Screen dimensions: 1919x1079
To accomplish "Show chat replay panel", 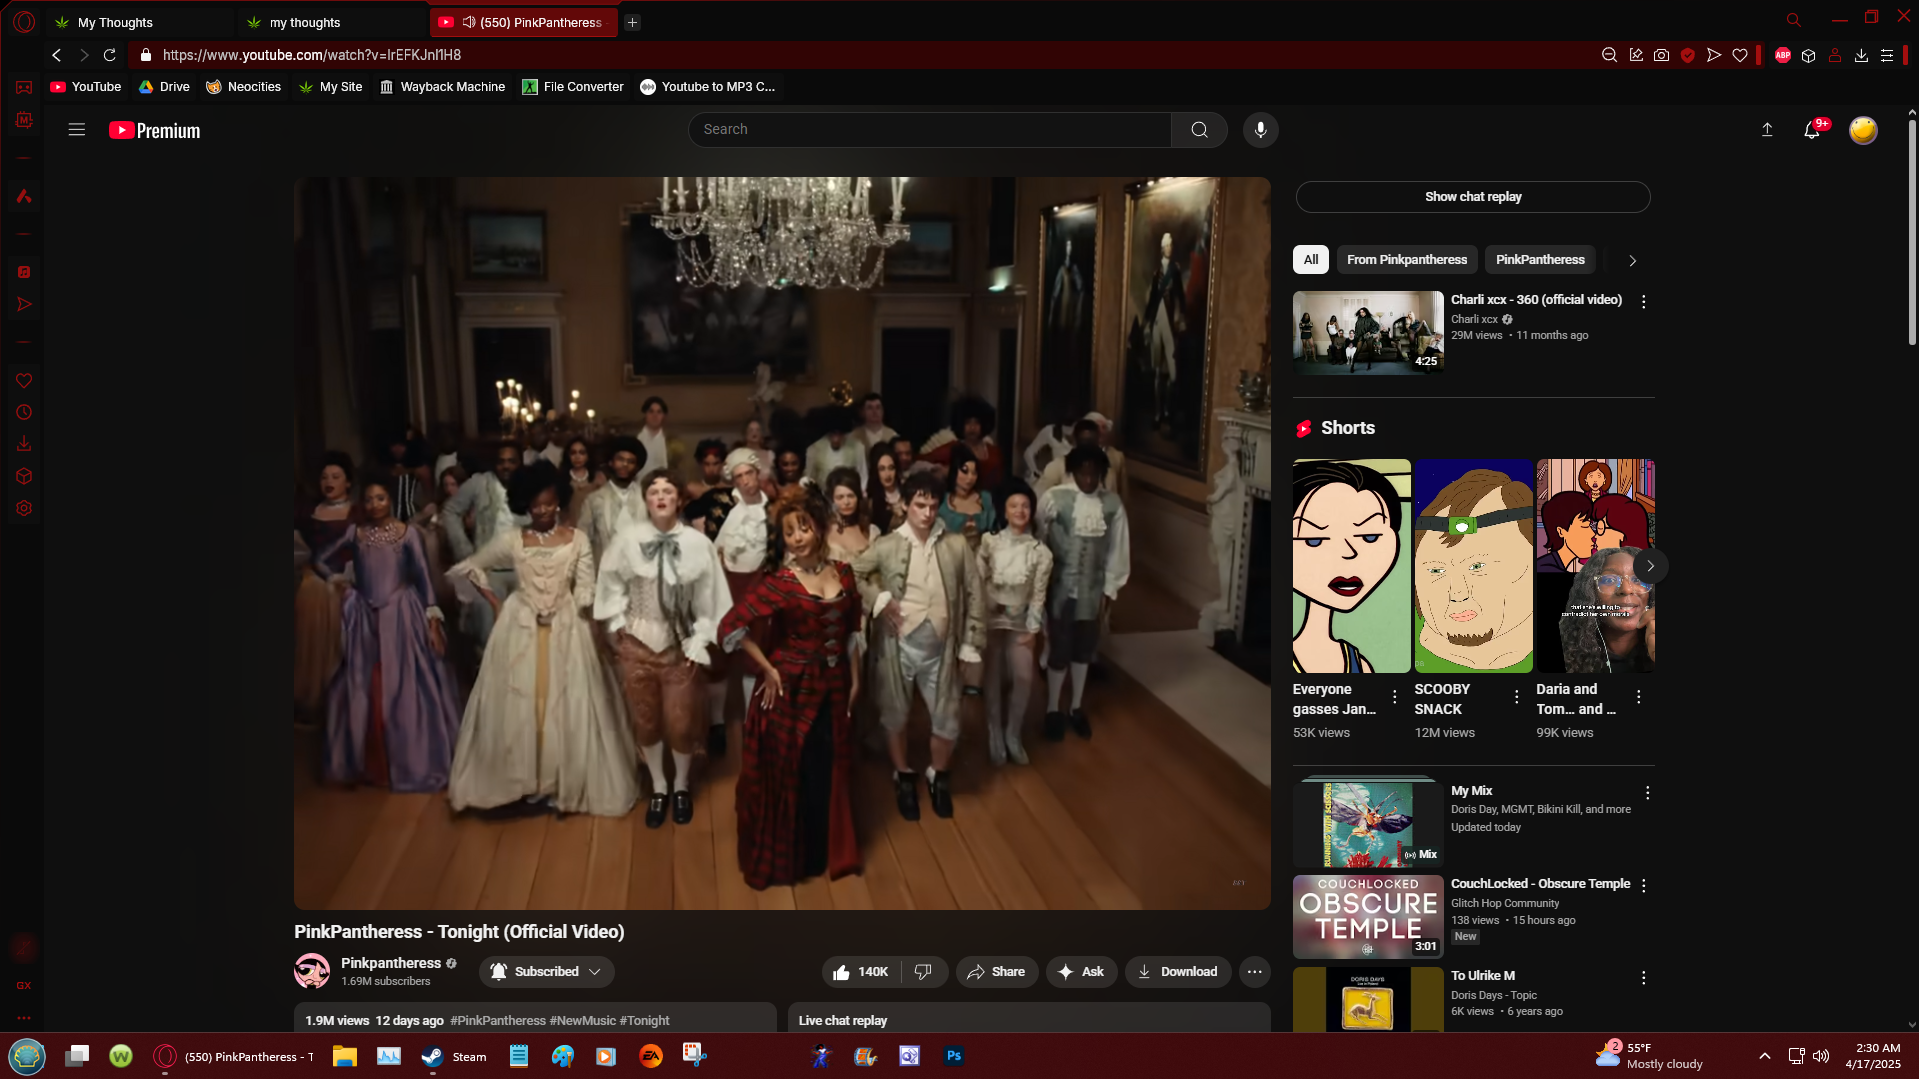I will pos(1472,197).
